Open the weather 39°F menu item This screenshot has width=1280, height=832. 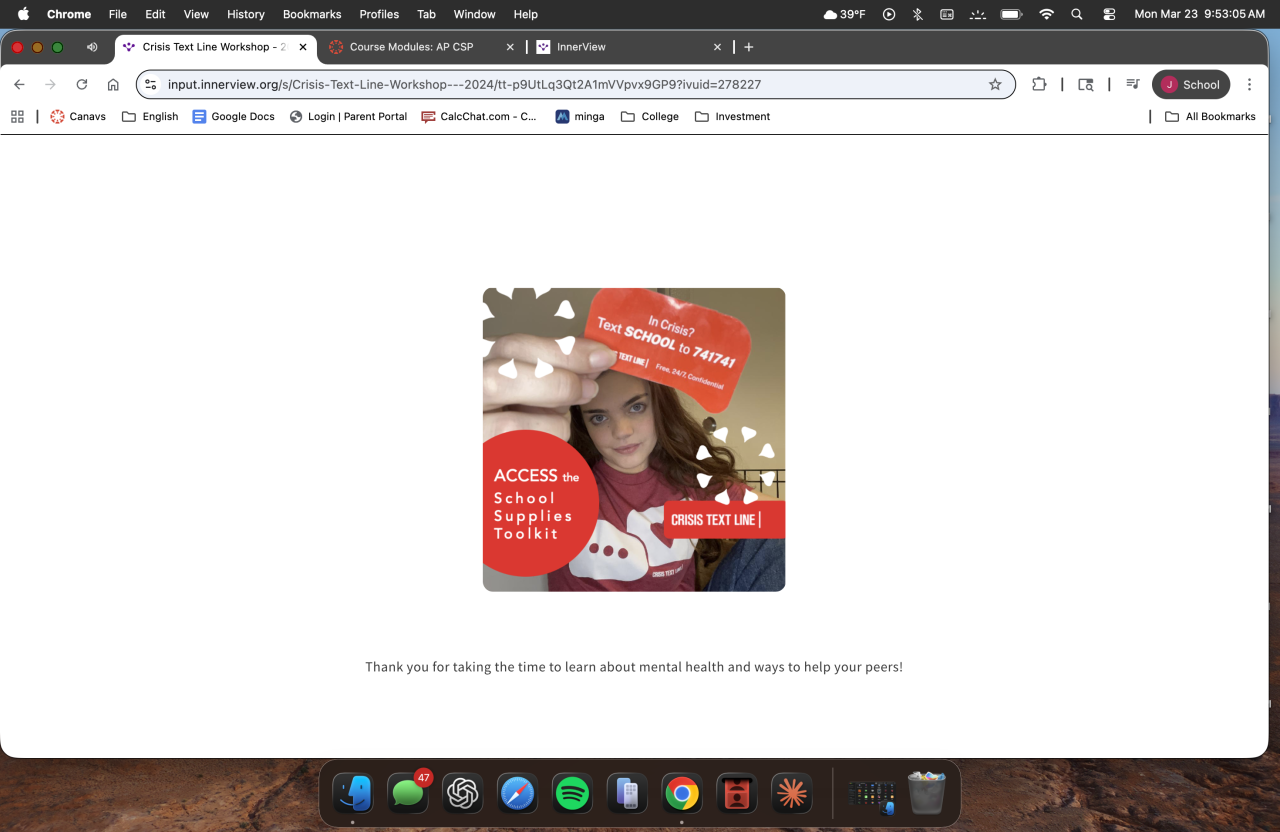tap(844, 14)
